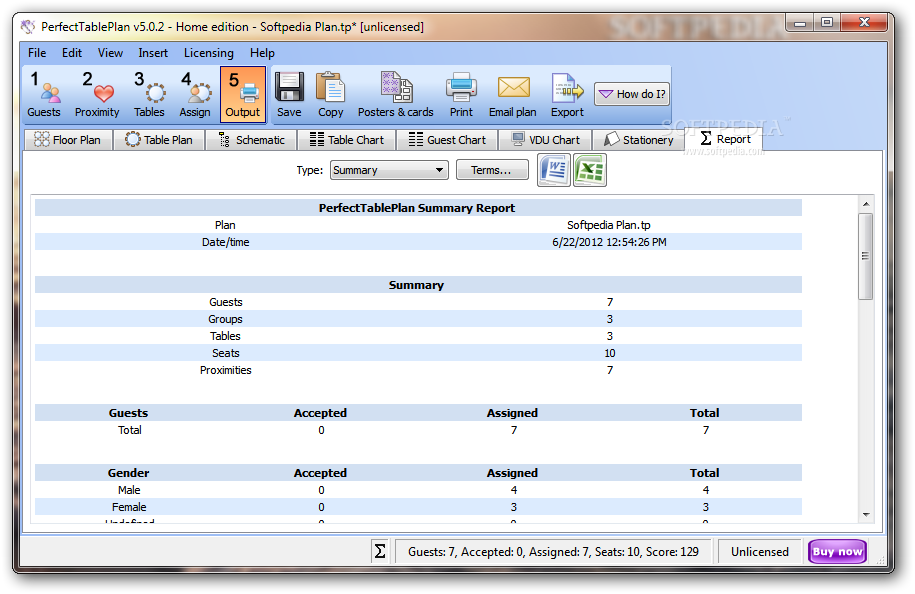Click the report vertical scrollbar thumb
The width and height of the screenshot is (915, 594).
coord(866,256)
